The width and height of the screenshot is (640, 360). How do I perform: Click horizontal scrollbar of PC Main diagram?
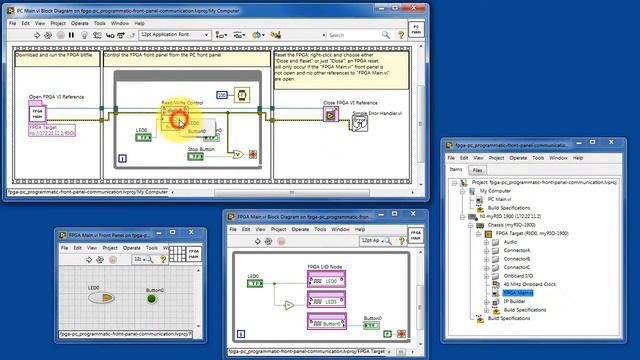[x=291, y=192]
